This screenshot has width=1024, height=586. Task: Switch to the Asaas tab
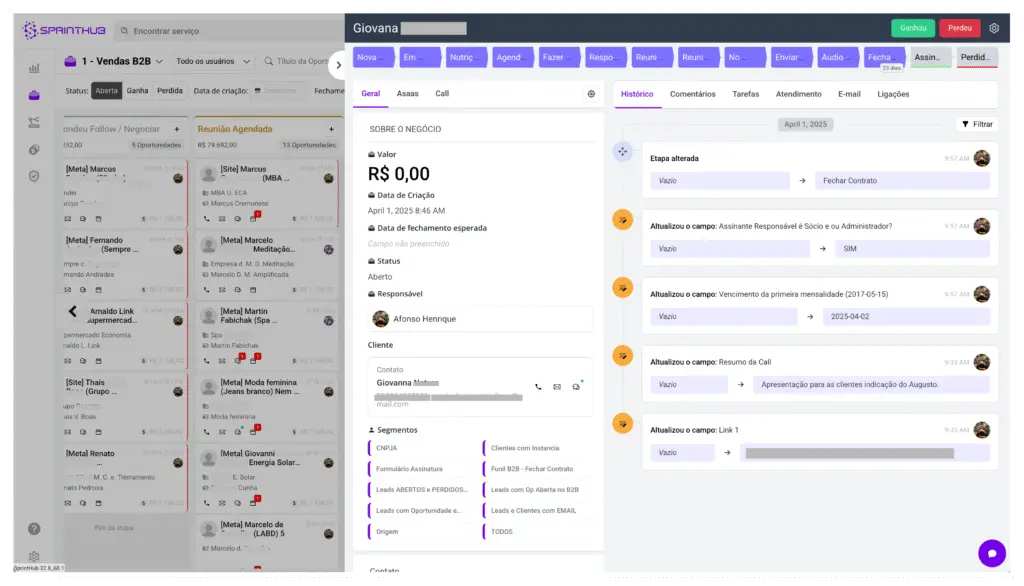pyautogui.click(x=408, y=94)
